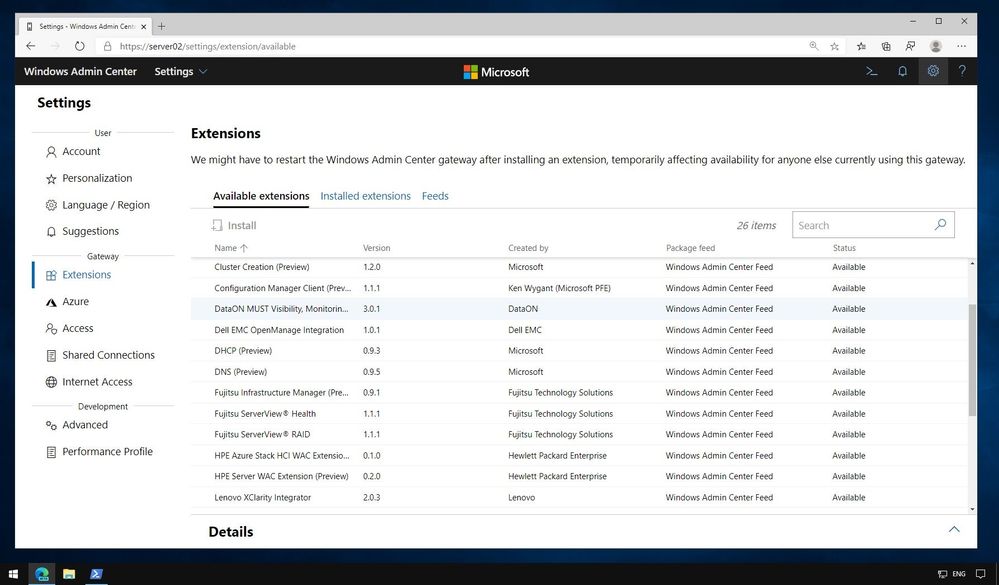Sort by Version column header

pos(377,248)
